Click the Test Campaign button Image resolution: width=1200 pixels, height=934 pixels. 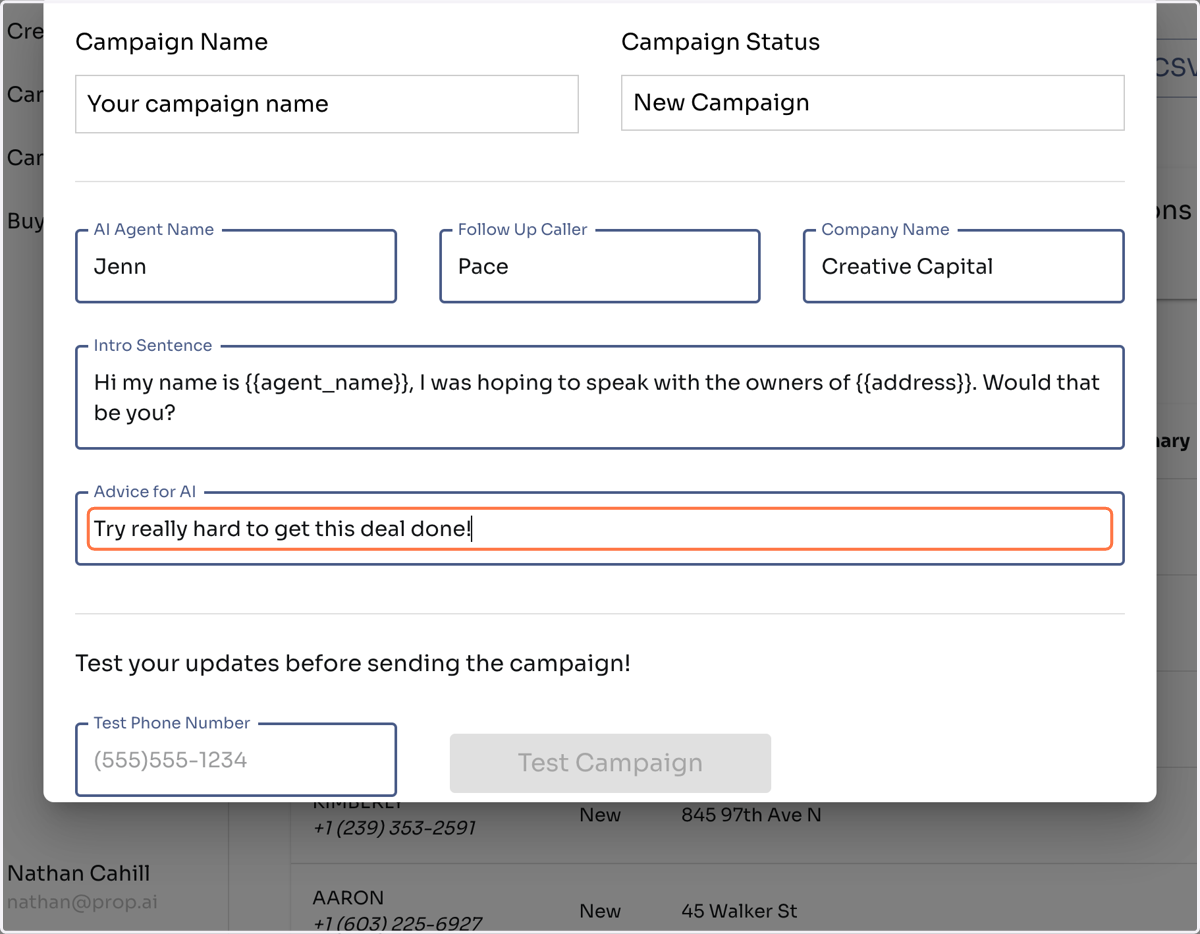tap(610, 763)
